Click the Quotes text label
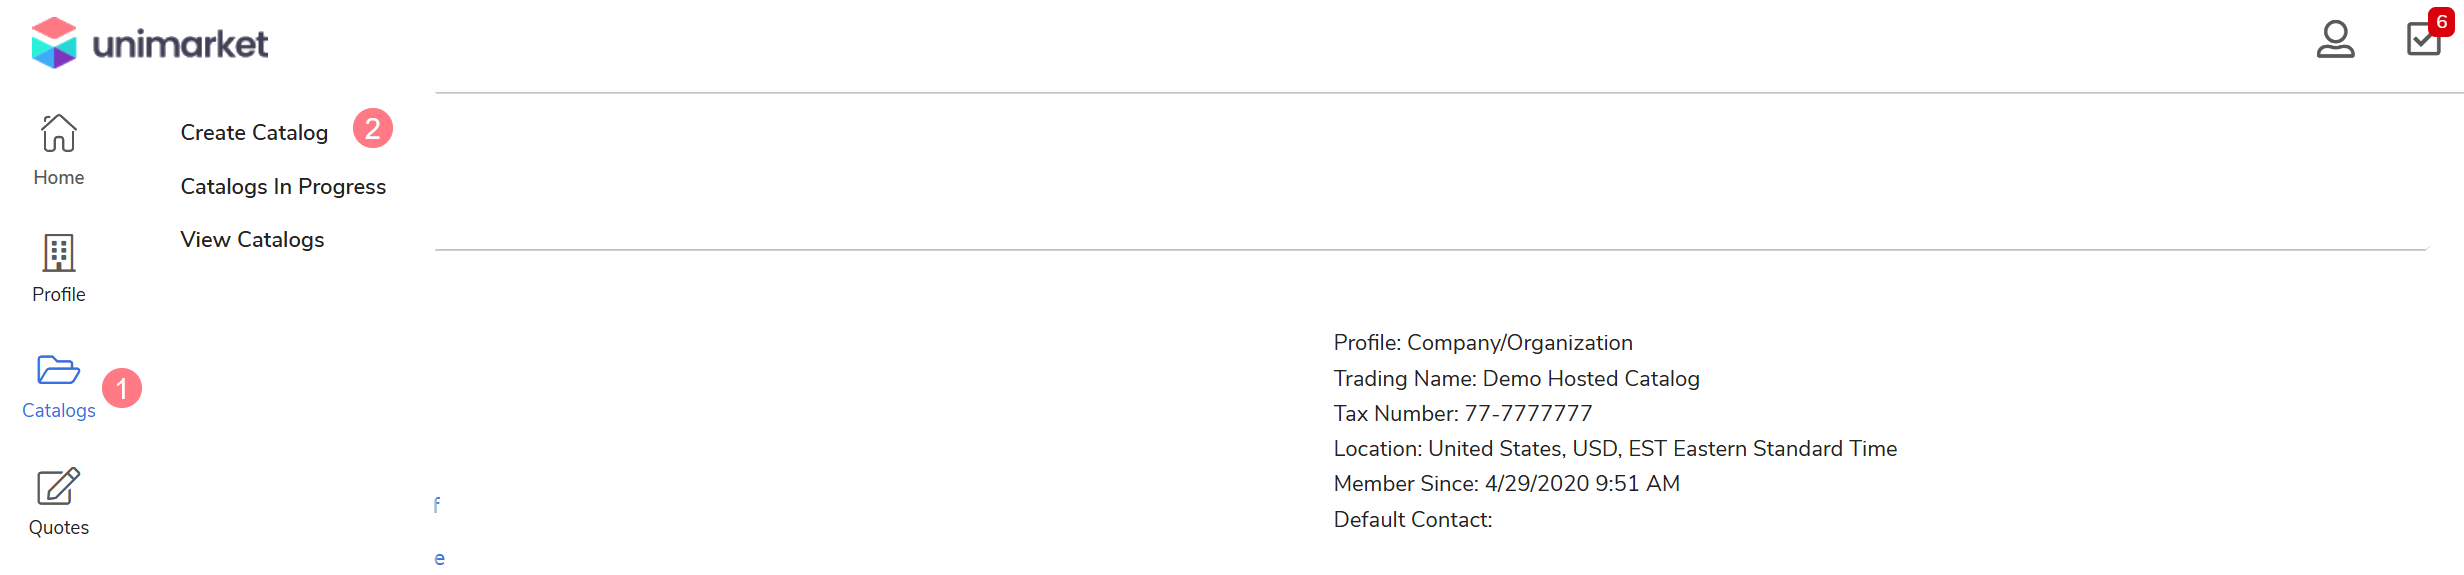The width and height of the screenshot is (2464, 575). [x=59, y=528]
